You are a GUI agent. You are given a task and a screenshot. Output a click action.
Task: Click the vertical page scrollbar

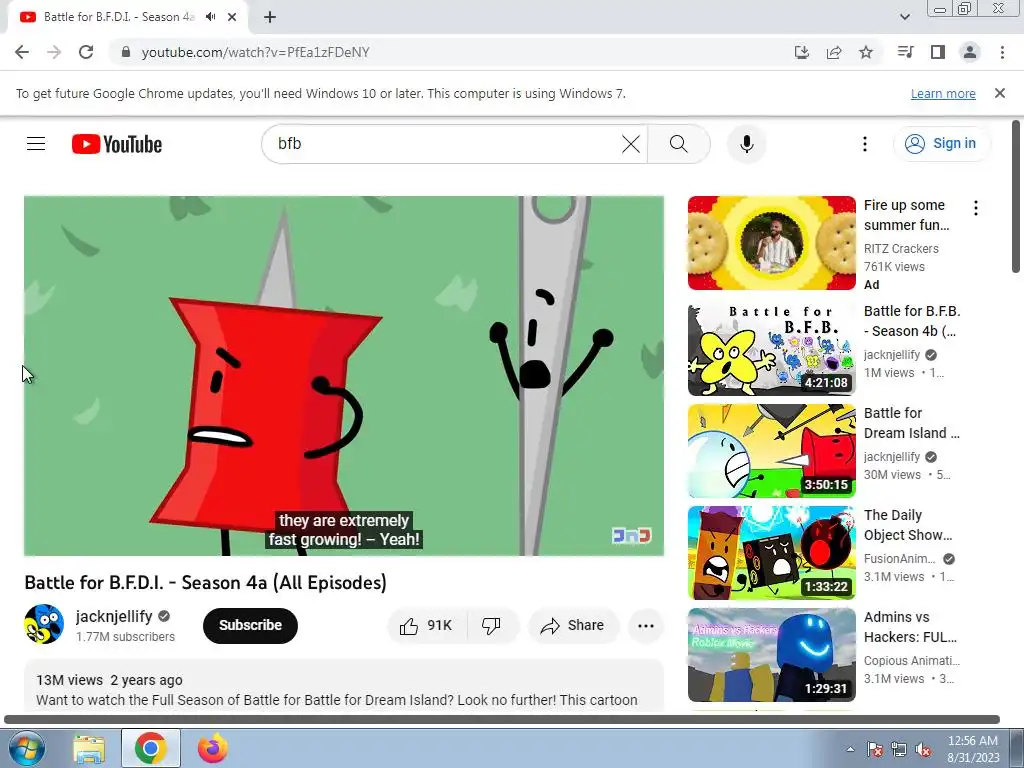[1016, 196]
